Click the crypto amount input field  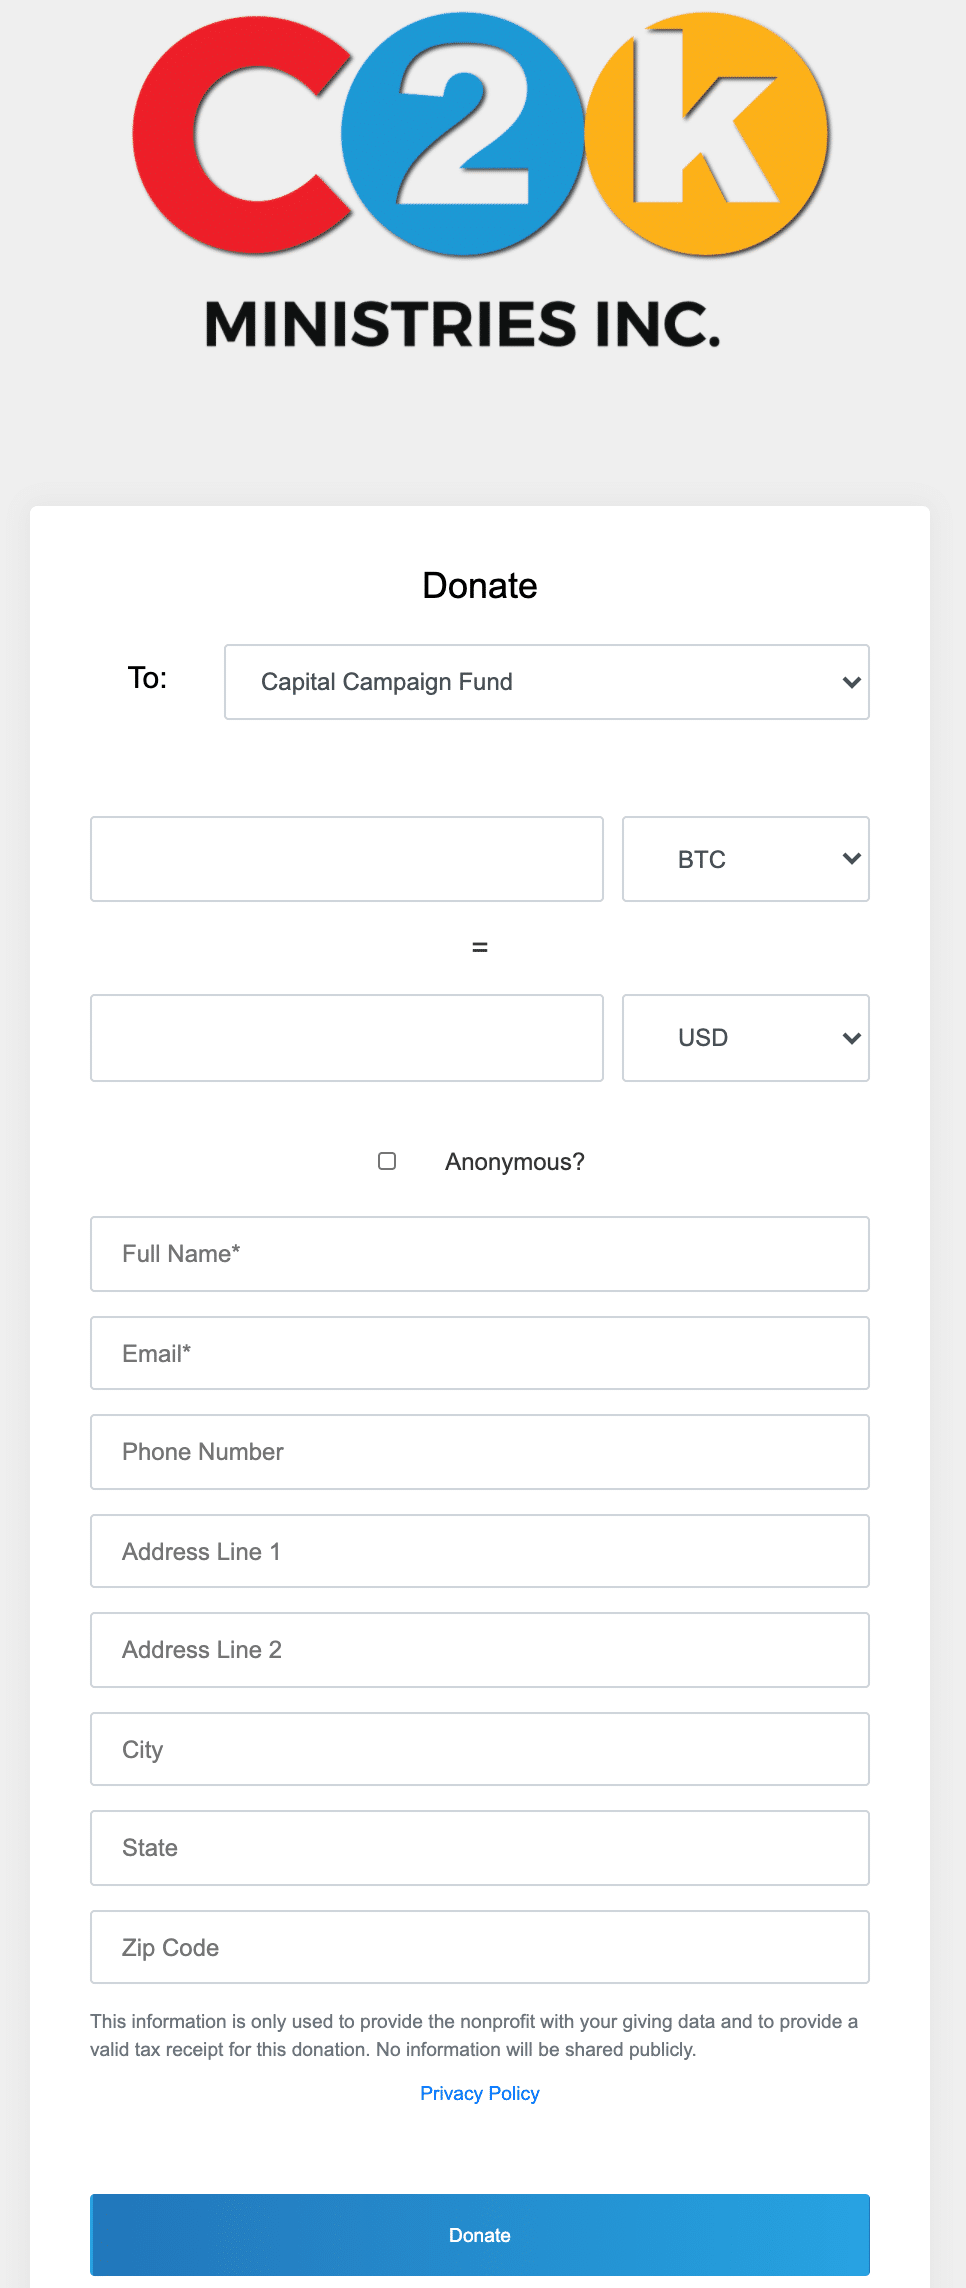[347, 859]
